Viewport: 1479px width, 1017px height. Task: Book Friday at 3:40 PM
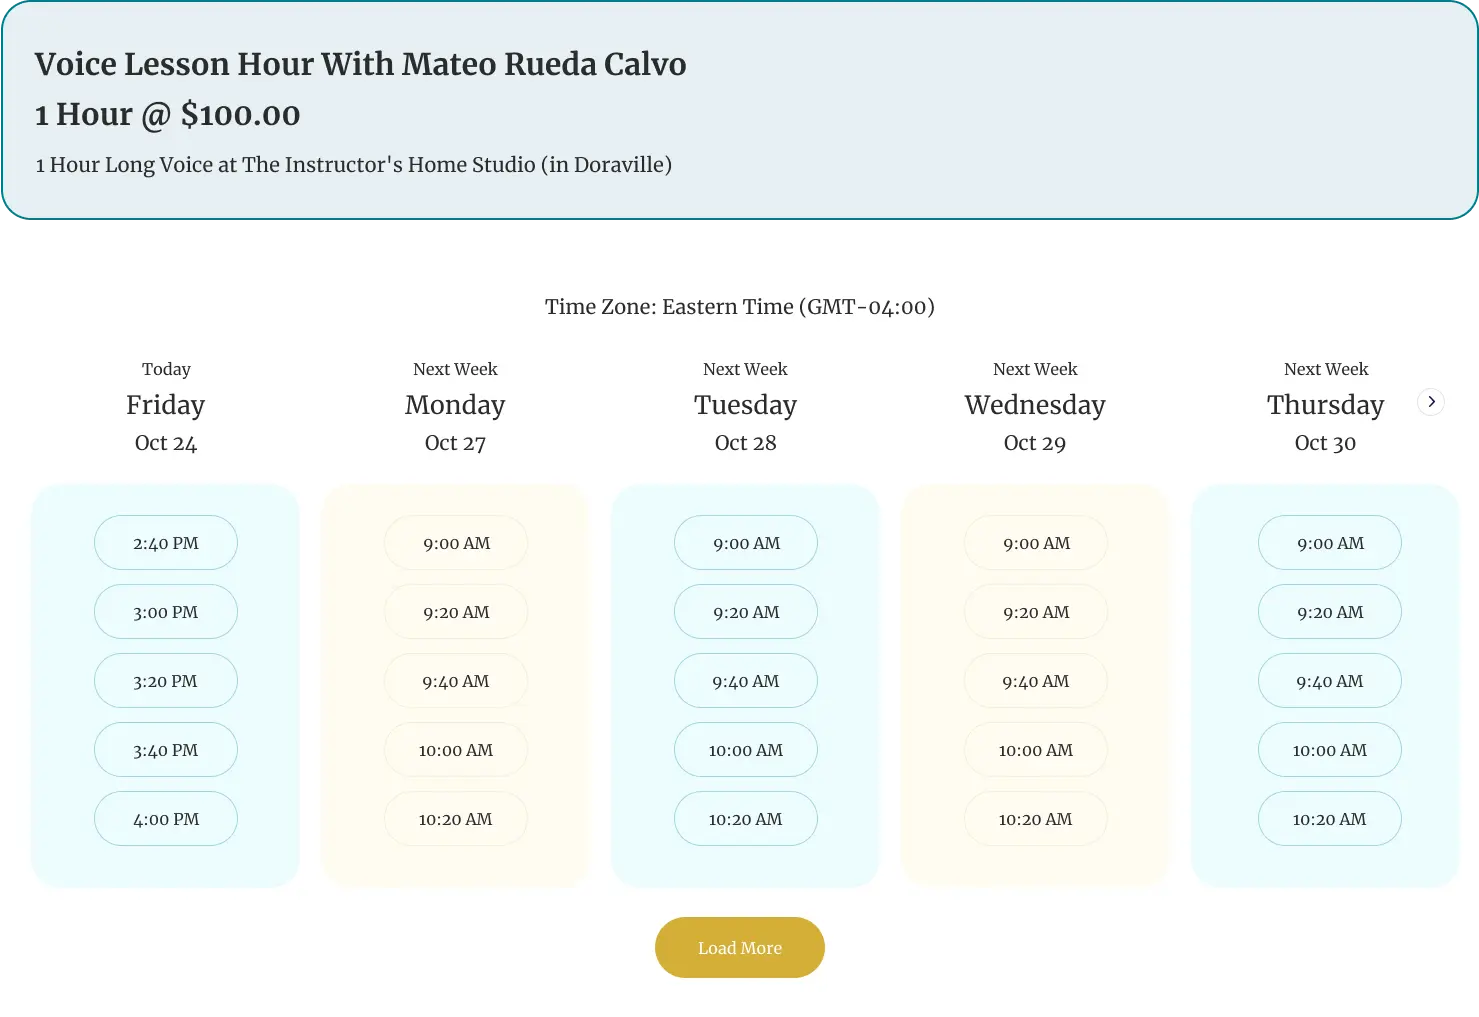tap(166, 750)
